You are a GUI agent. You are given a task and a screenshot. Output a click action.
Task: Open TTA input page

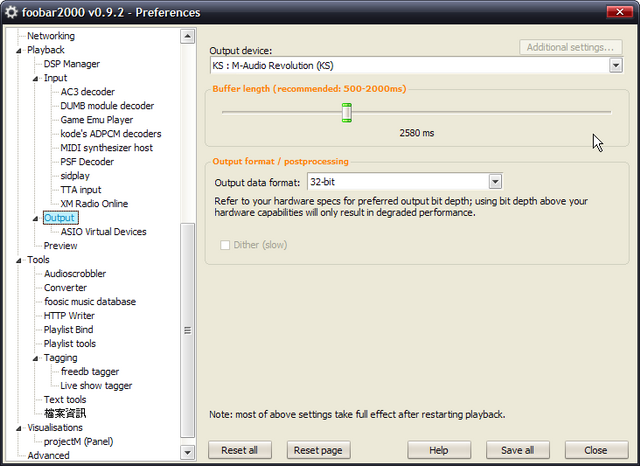81,190
